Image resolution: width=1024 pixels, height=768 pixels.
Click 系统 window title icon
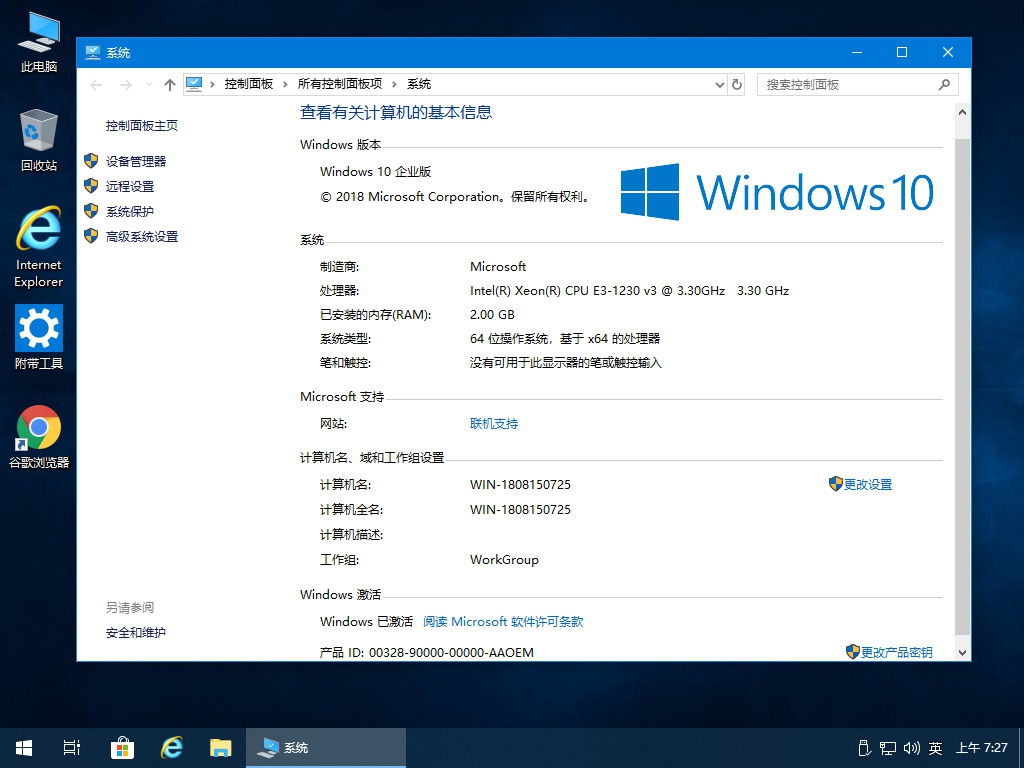click(x=93, y=52)
